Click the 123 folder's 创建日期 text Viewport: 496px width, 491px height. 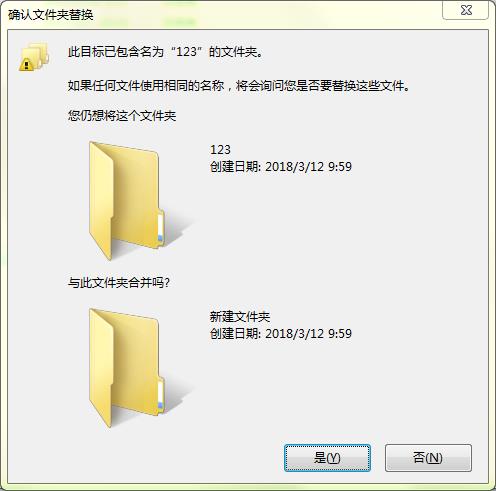click(281, 166)
